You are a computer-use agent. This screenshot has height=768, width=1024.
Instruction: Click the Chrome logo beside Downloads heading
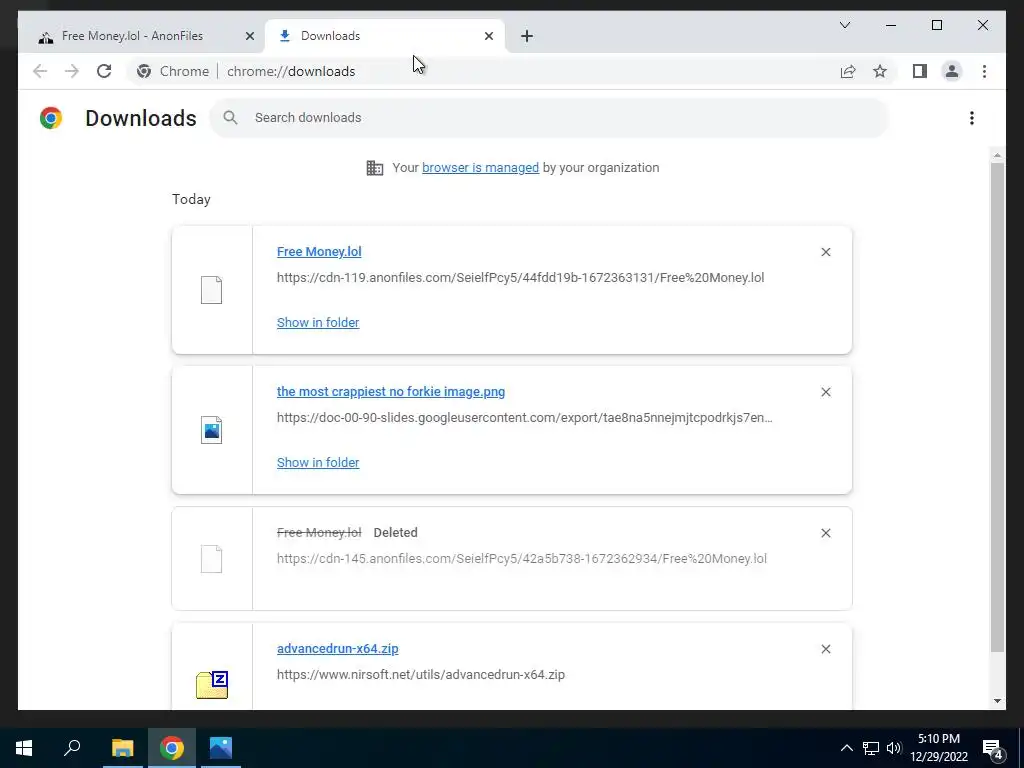click(x=51, y=118)
